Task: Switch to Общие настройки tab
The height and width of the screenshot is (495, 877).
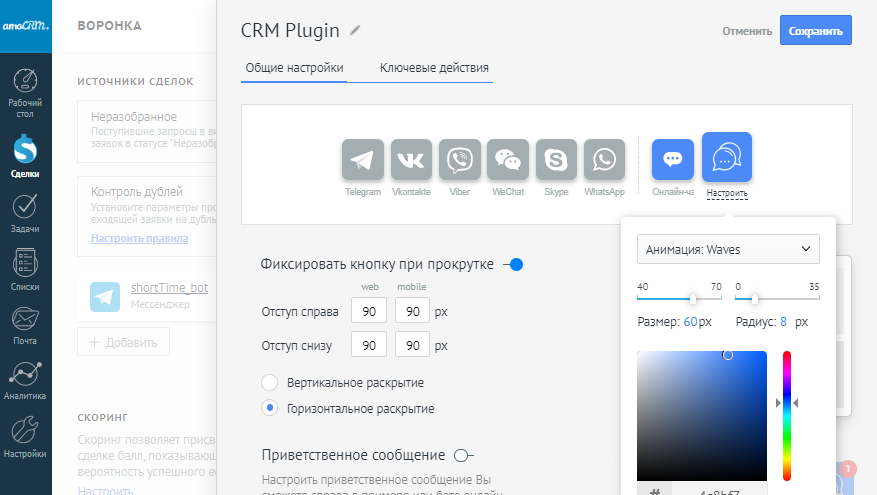Action: tap(293, 68)
